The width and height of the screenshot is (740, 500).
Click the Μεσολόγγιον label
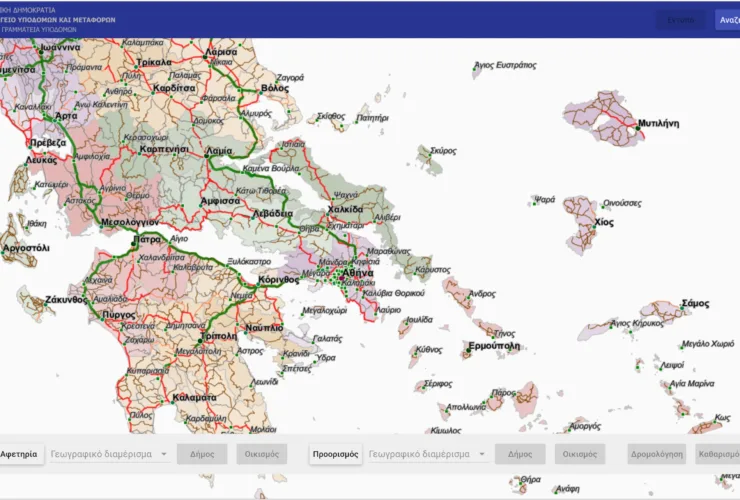point(130,222)
